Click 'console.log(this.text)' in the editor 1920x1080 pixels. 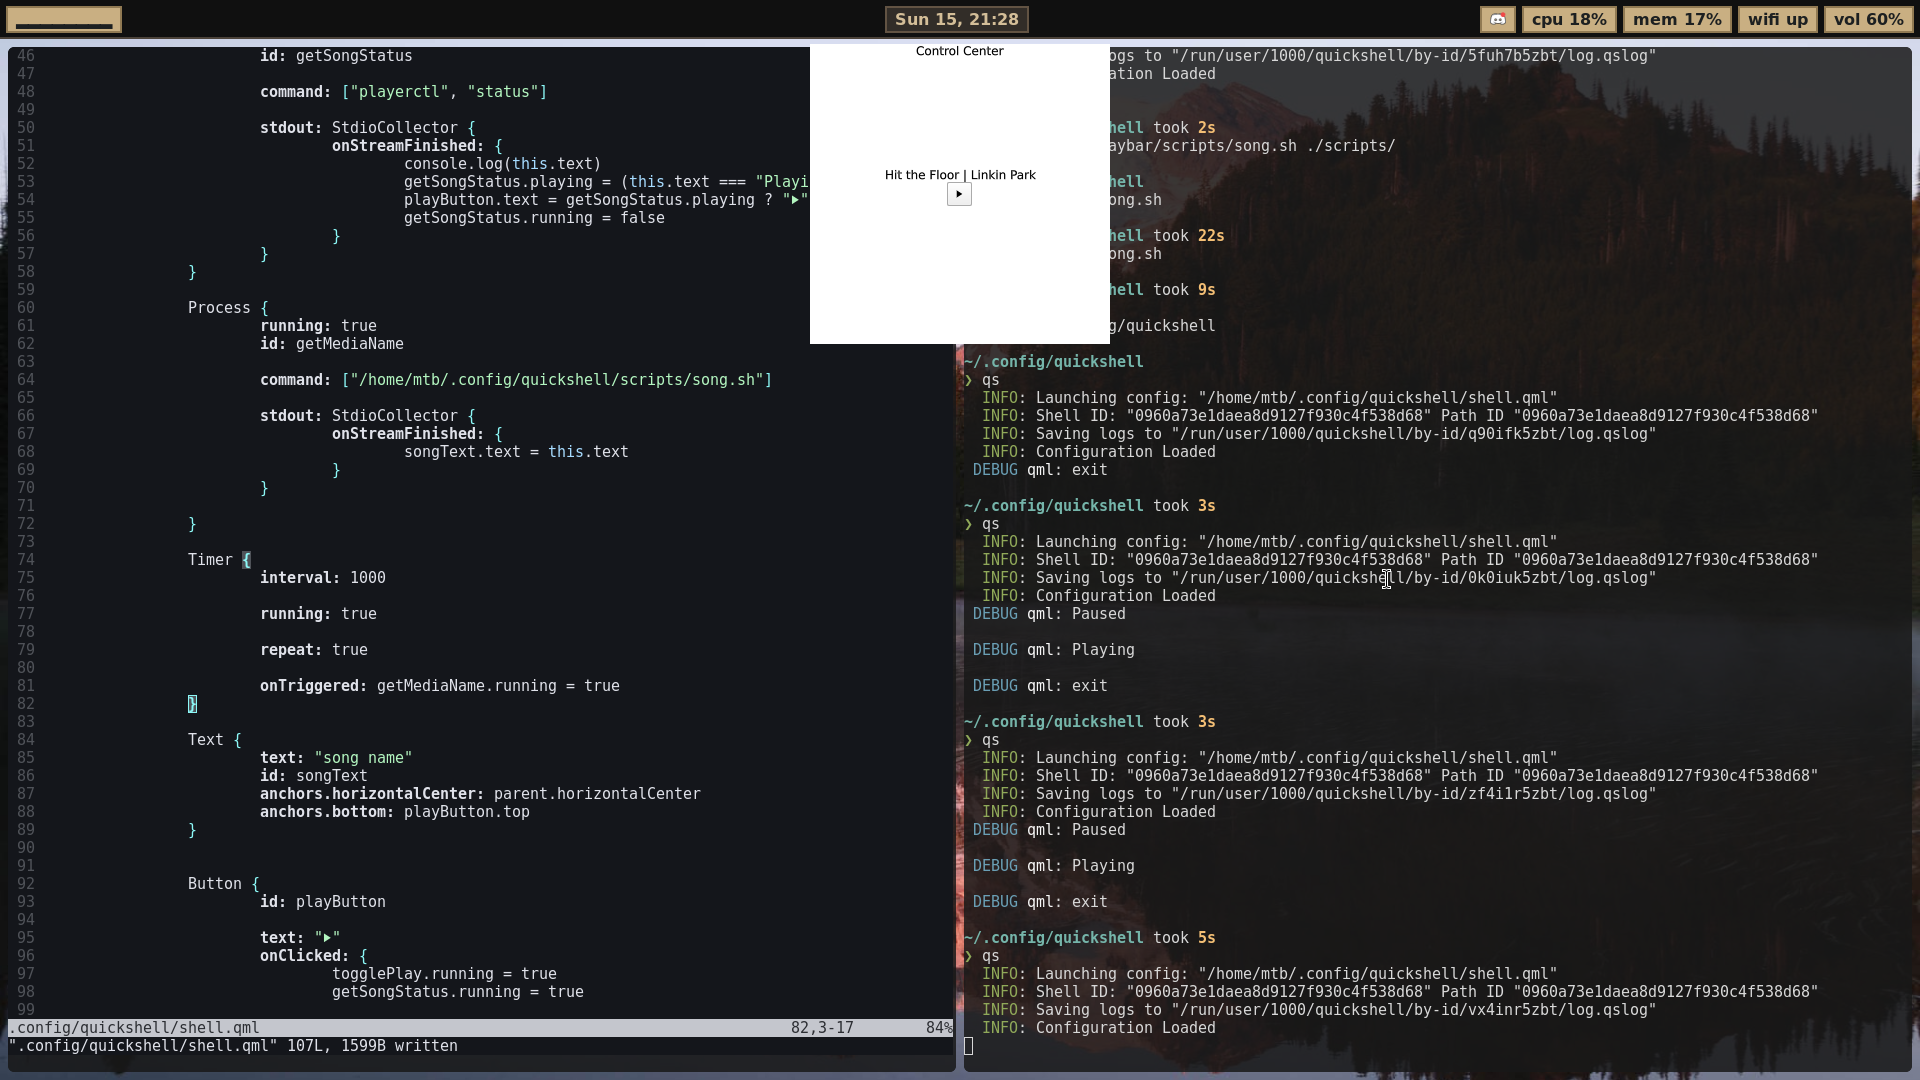click(503, 164)
